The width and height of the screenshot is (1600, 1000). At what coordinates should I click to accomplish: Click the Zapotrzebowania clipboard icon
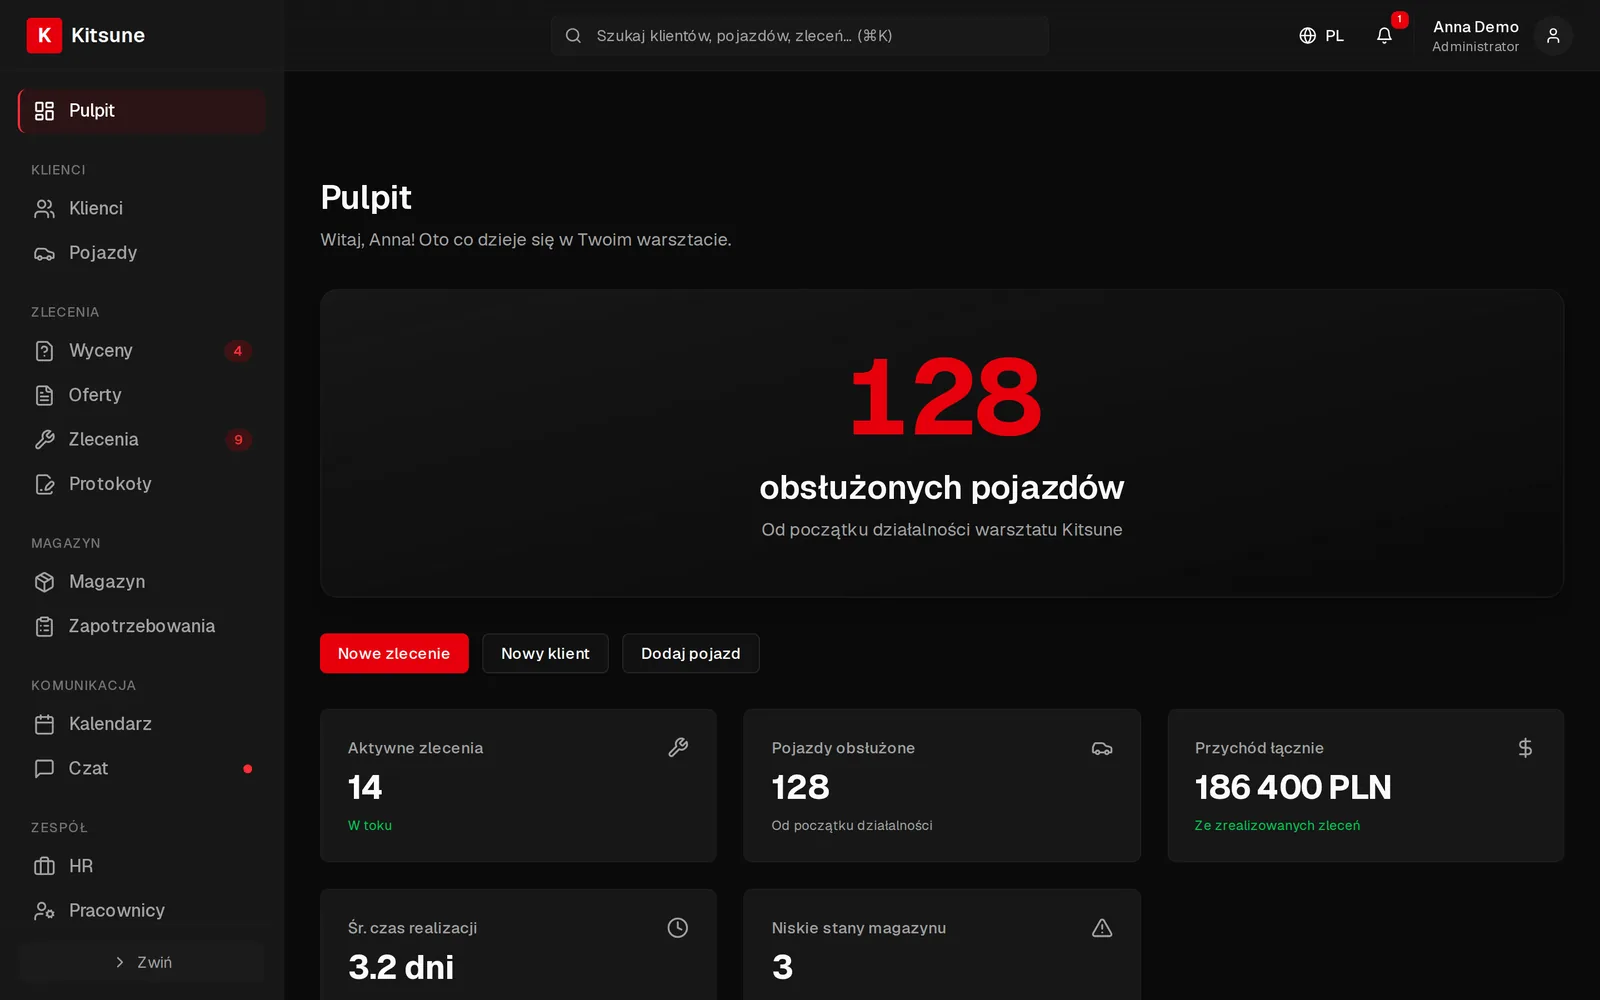[44, 626]
